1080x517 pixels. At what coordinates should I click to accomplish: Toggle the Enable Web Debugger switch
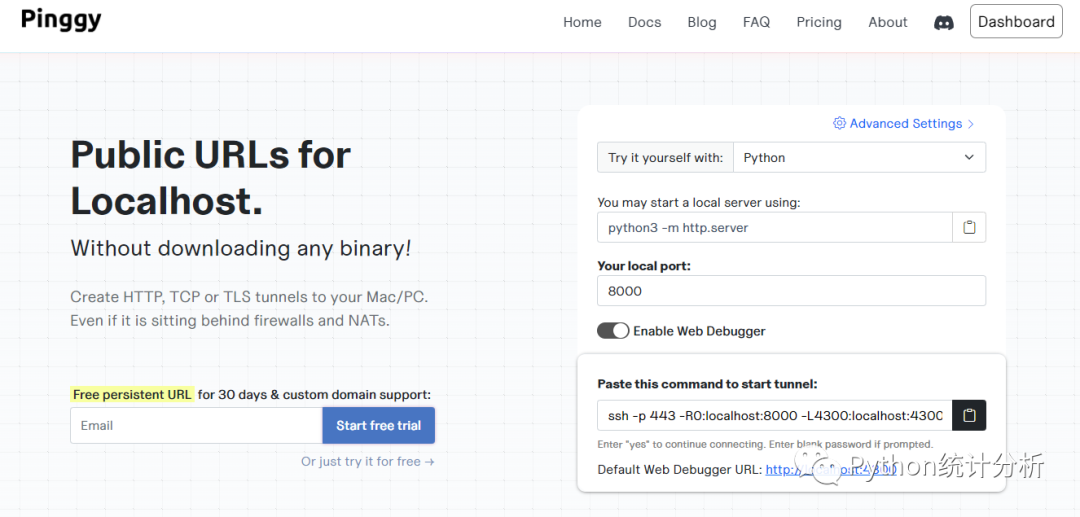click(x=613, y=331)
